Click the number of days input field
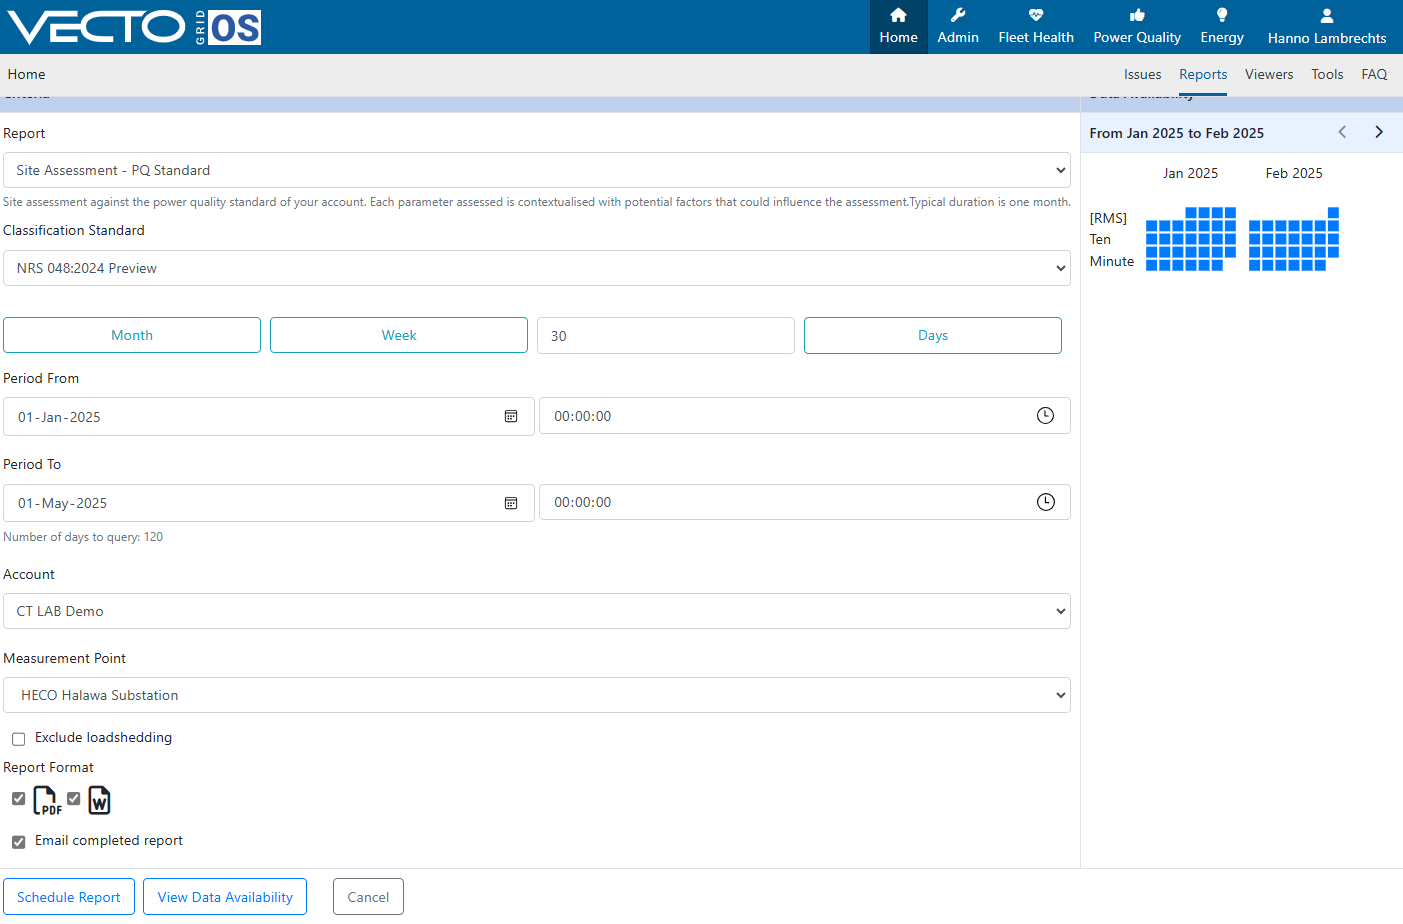Image resolution: width=1403 pixels, height=924 pixels. 666,335
